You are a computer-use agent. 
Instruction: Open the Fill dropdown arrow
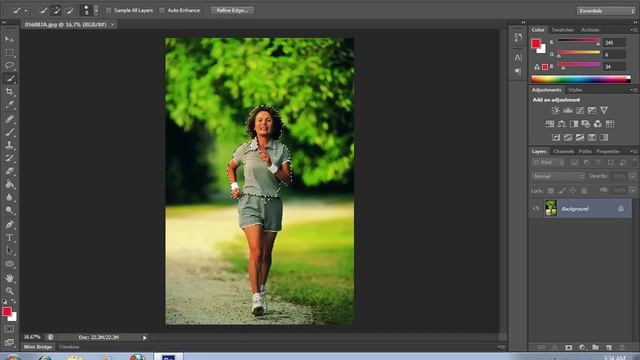[x=632, y=191]
